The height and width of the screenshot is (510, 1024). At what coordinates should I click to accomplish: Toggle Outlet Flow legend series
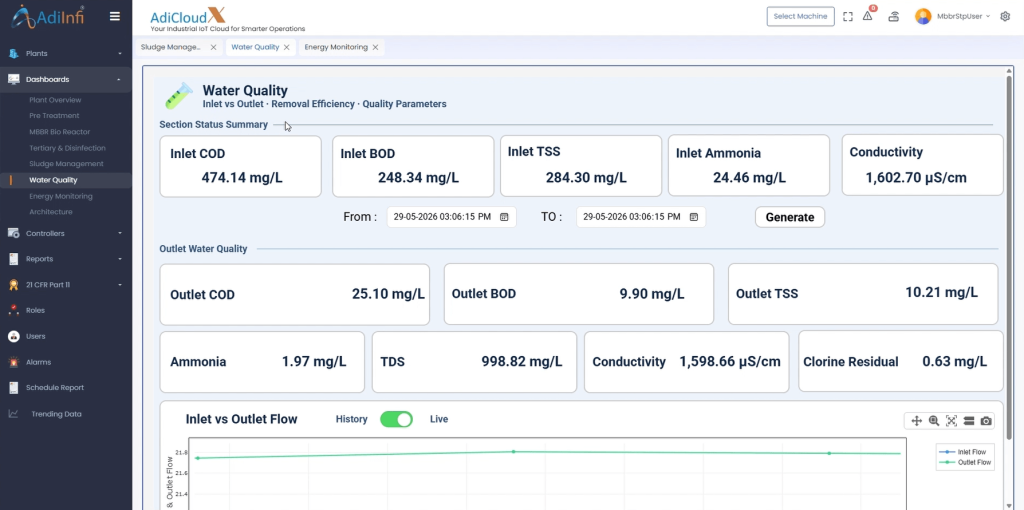pyautogui.click(x=965, y=462)
